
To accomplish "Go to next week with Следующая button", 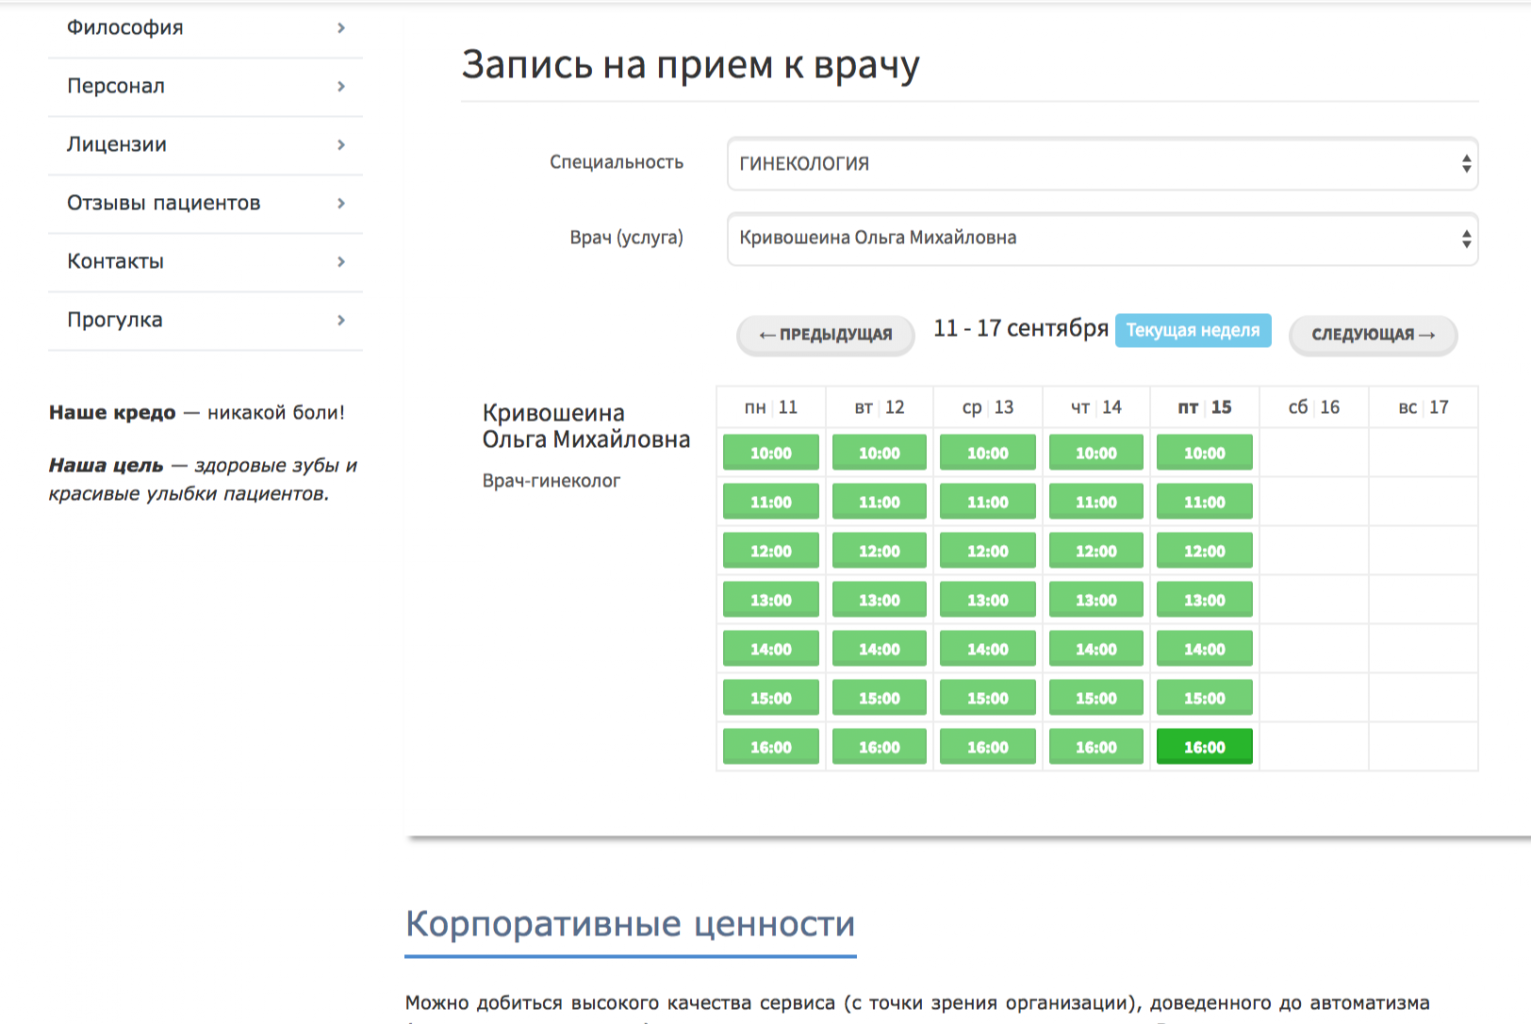I will pyautogui.click(x=1372, y=335).
